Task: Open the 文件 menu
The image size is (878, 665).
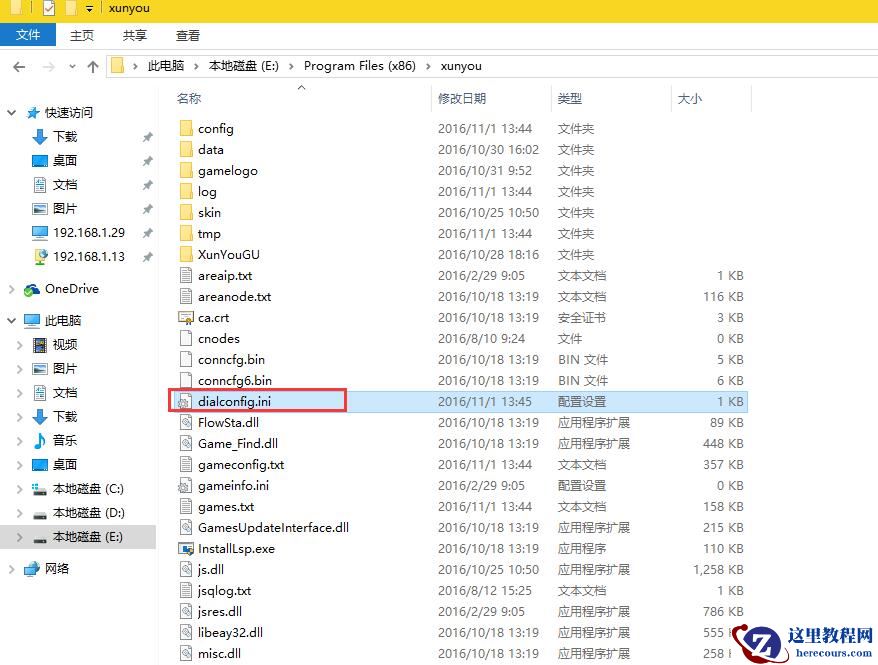Action: pyautogui.click(x=28, y=34)
